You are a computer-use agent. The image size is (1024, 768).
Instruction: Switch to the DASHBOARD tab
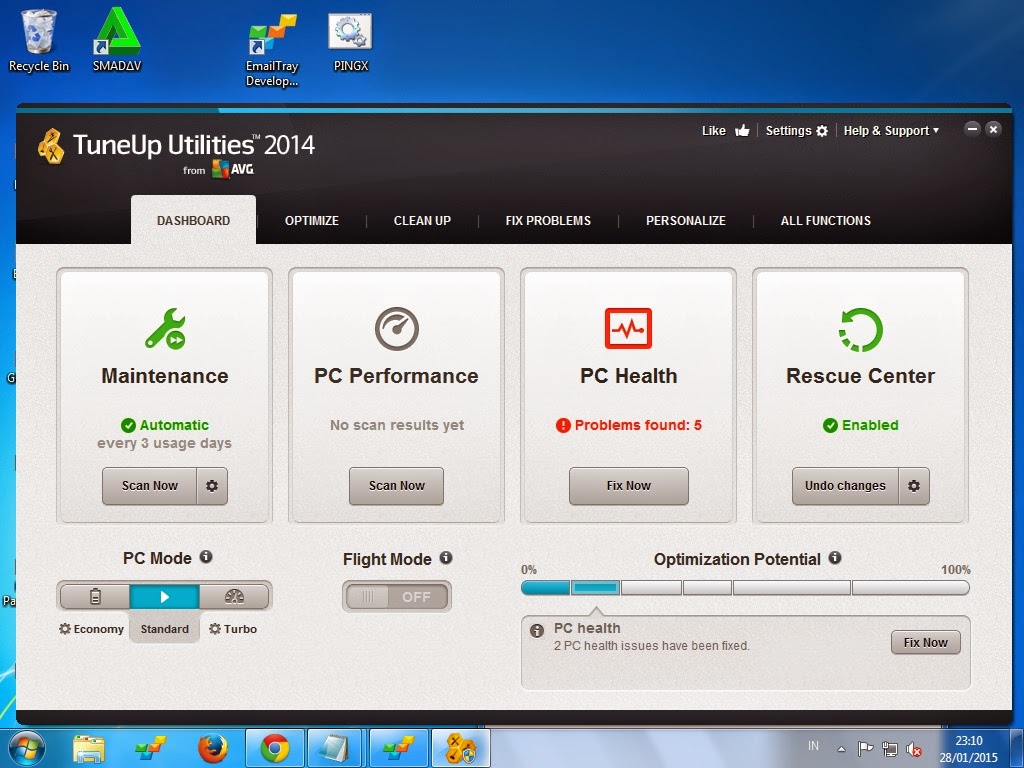coord(193,220)
